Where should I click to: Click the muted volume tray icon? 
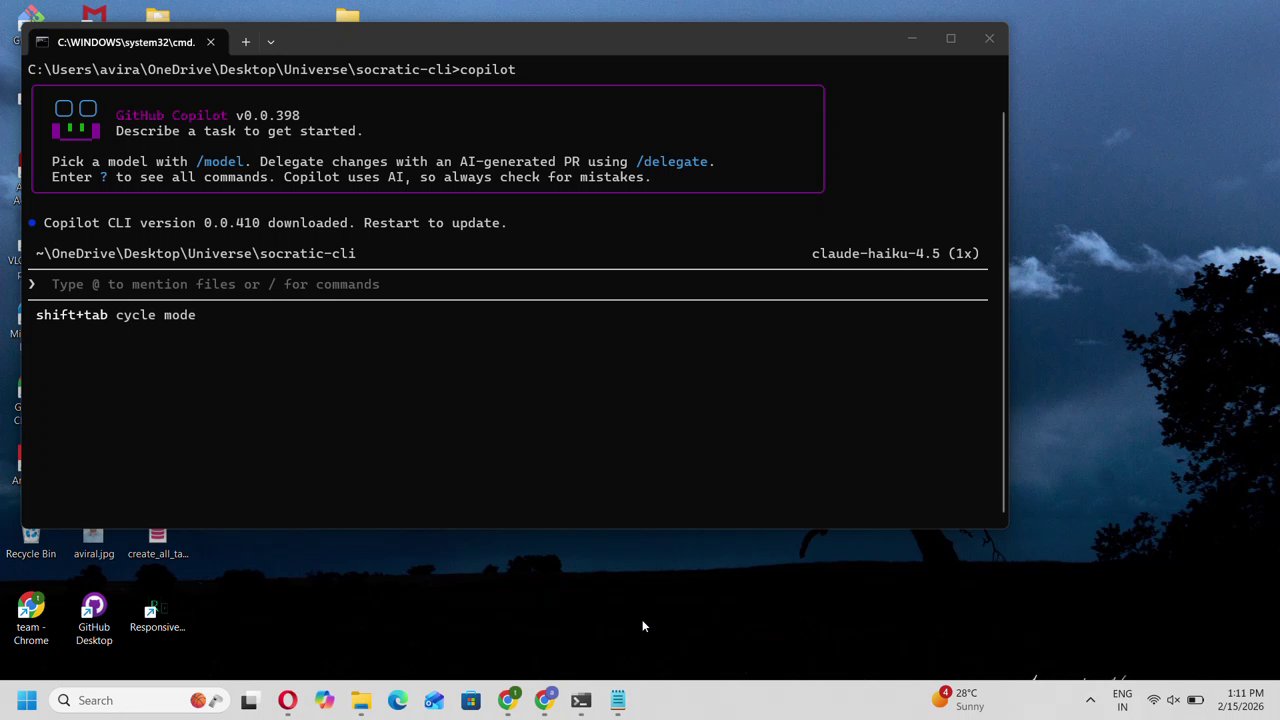[1174, 700]
